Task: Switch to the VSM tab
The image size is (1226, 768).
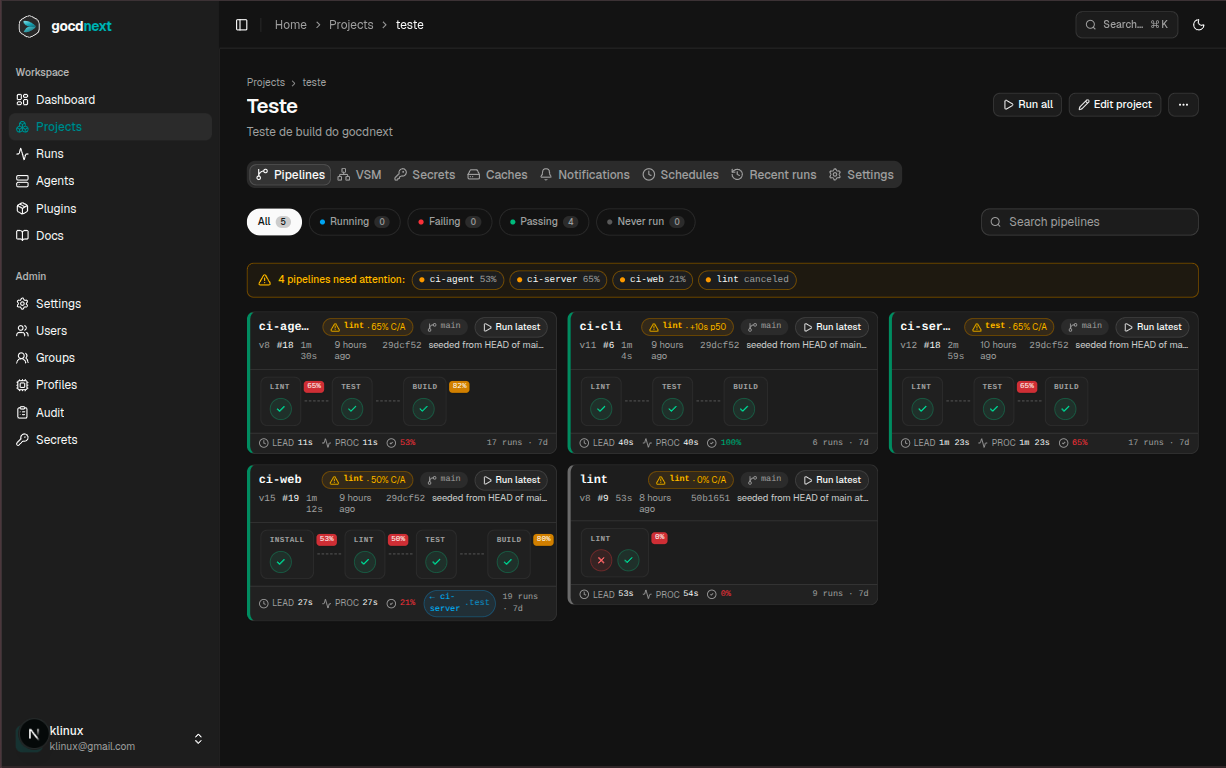Action: point(360,175)
